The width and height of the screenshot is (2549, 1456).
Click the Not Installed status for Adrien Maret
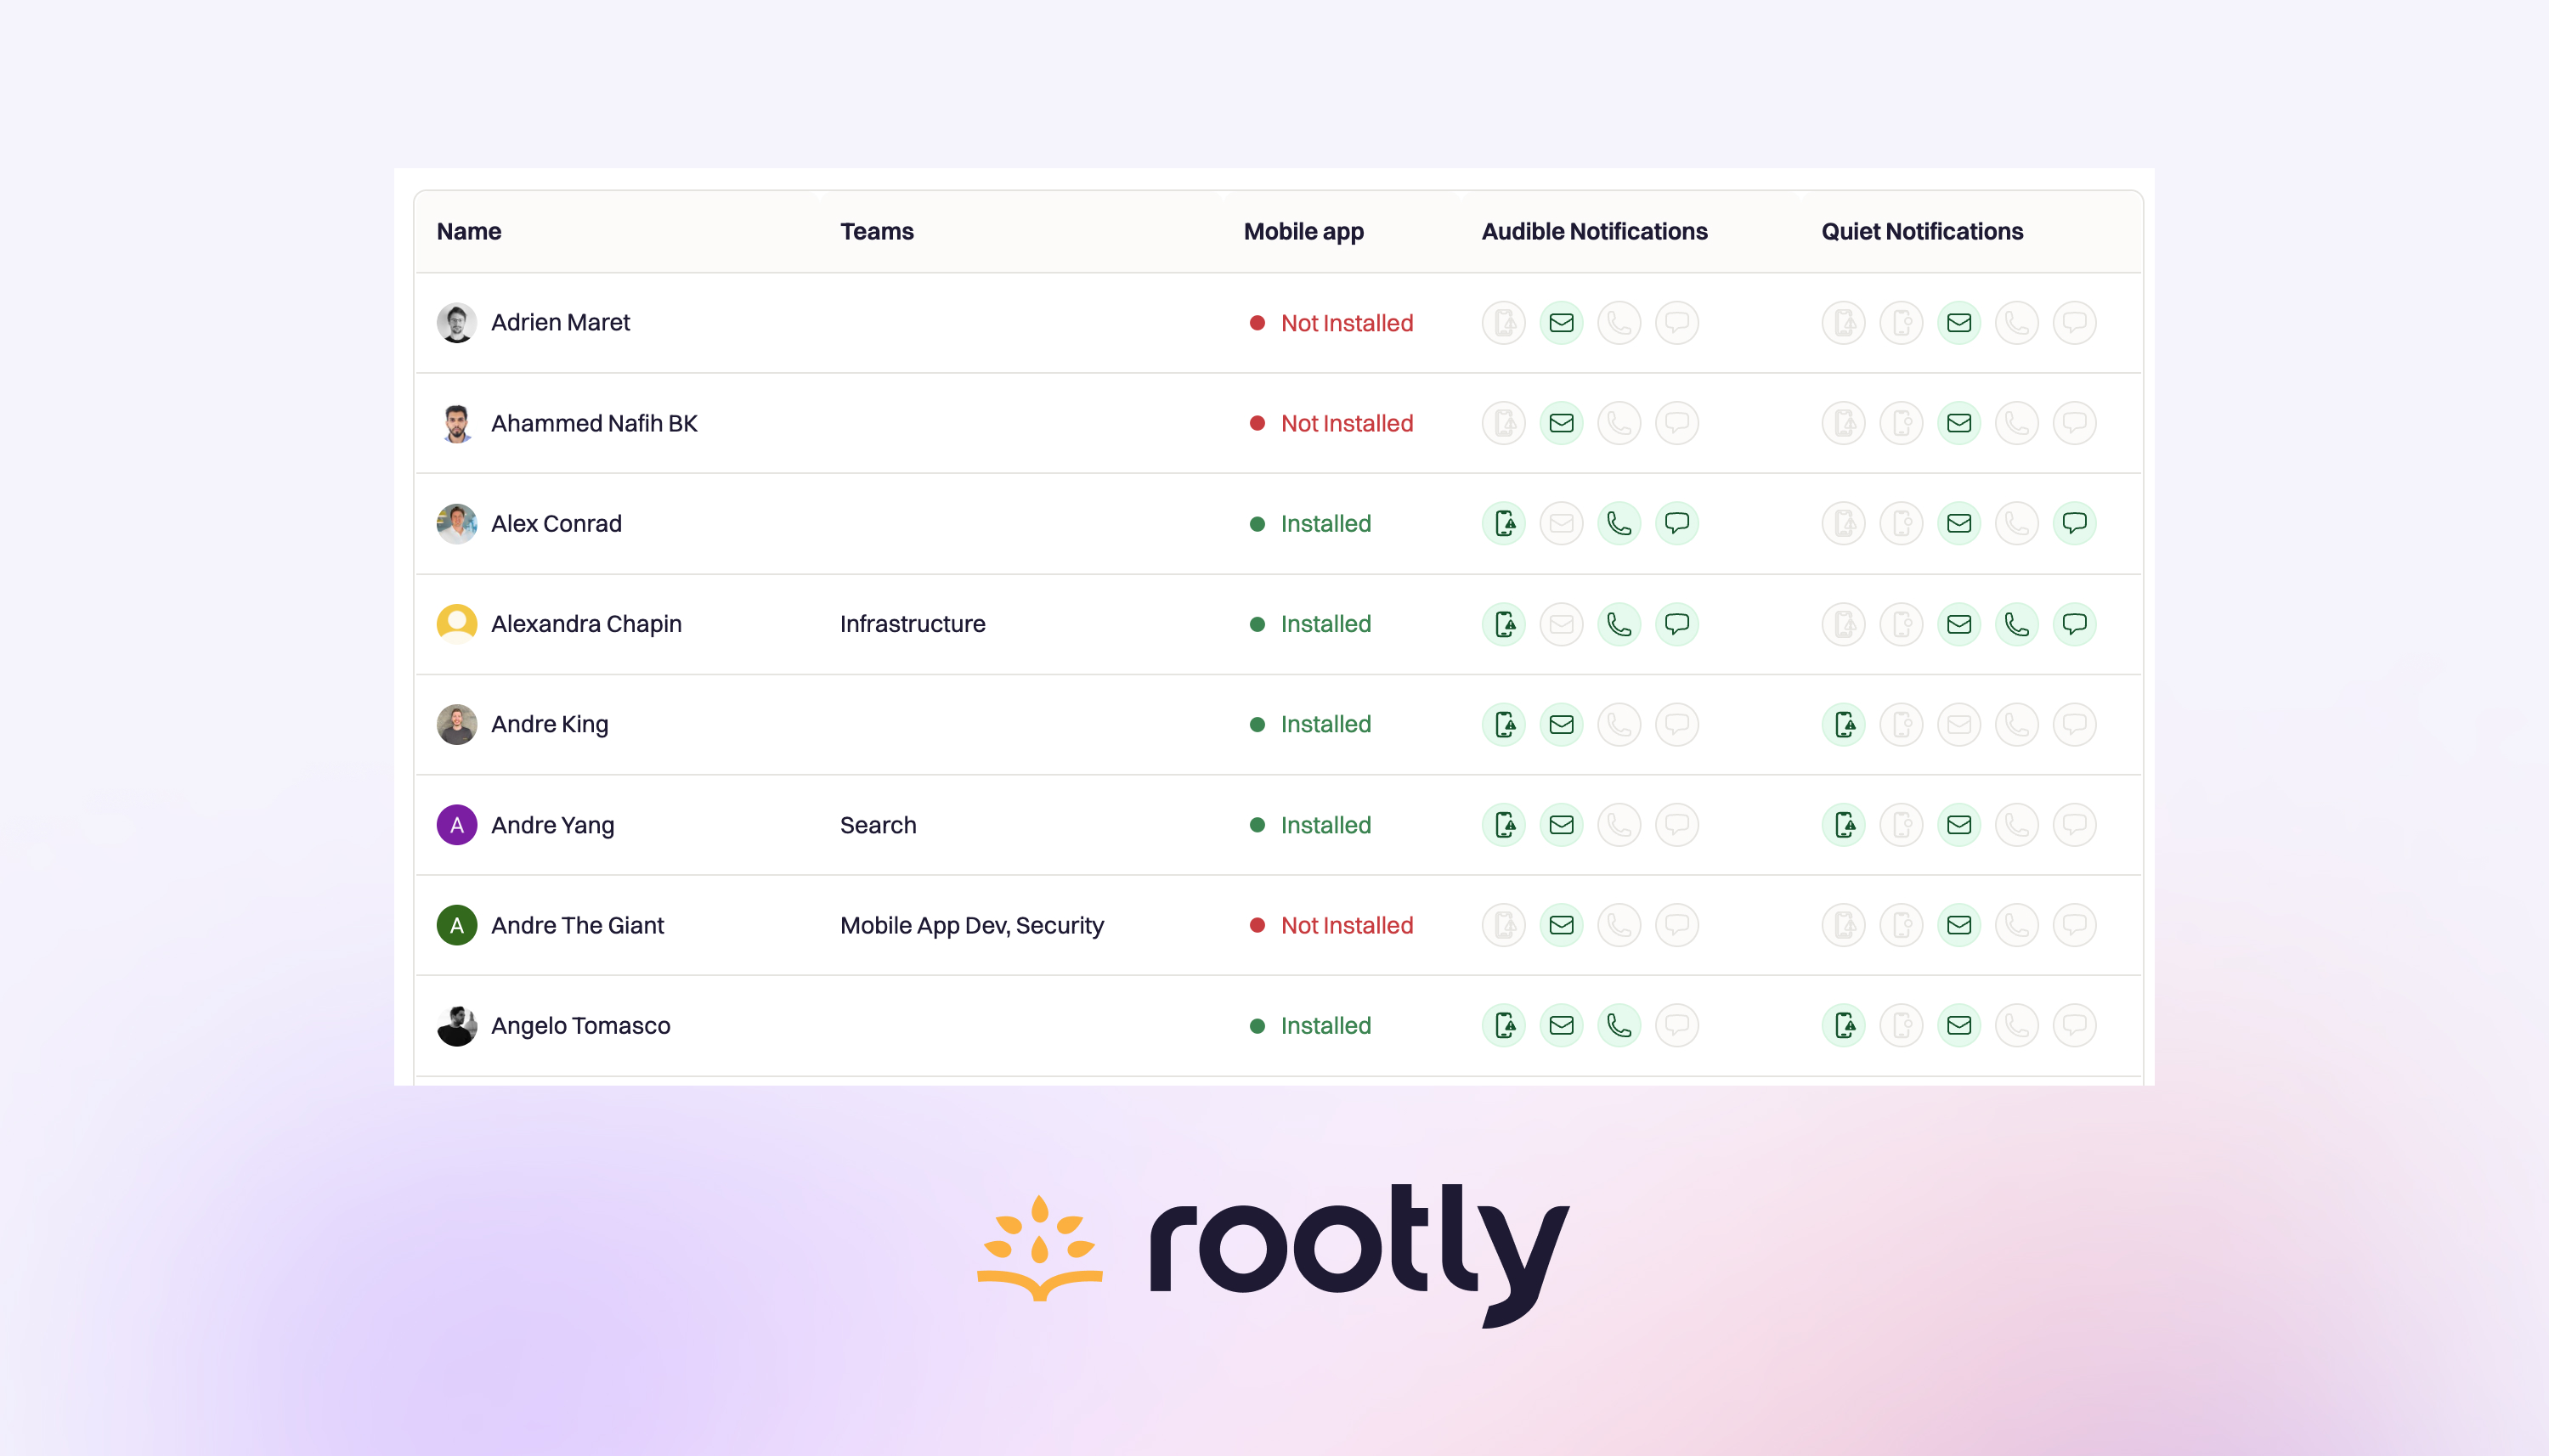pyautogui.click(x=1346, y=322)
